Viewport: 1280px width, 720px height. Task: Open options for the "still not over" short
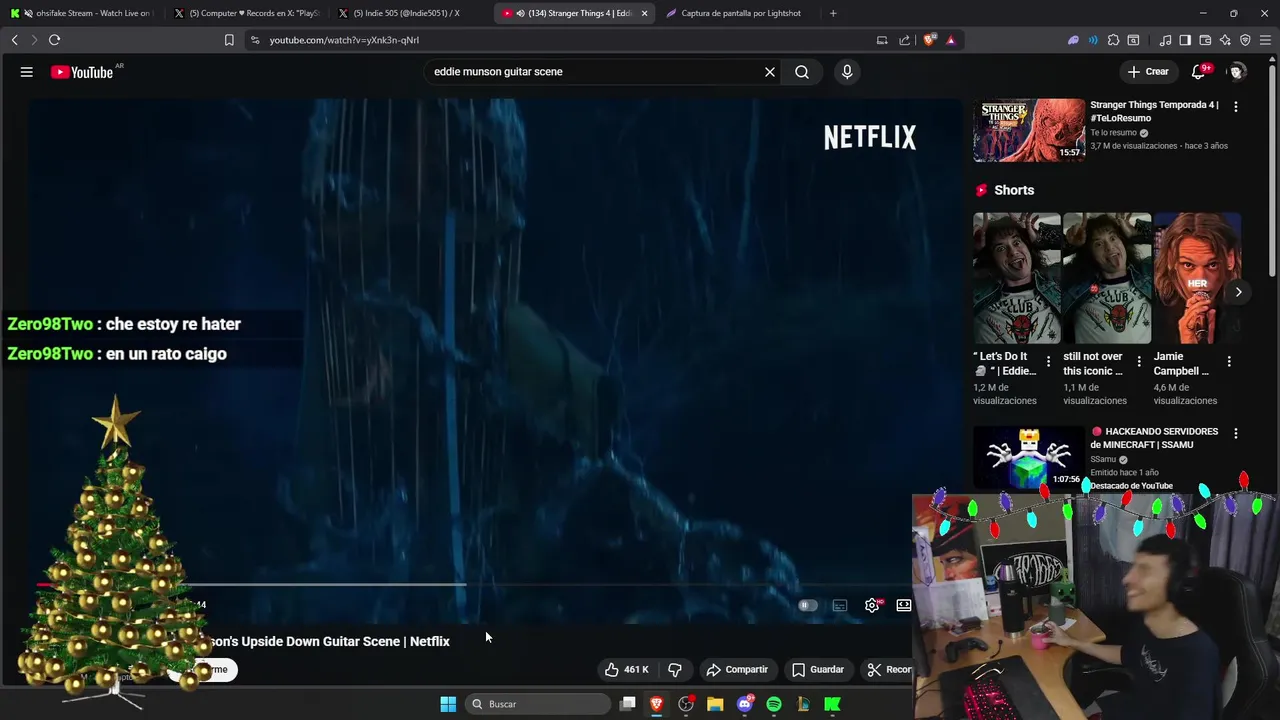(1138, 362)
